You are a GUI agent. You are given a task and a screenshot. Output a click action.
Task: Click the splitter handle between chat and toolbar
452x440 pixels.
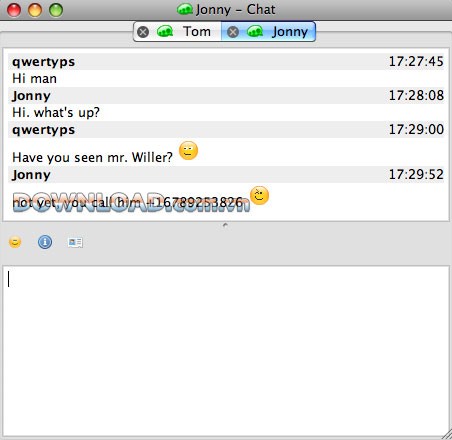coord(225,225)
